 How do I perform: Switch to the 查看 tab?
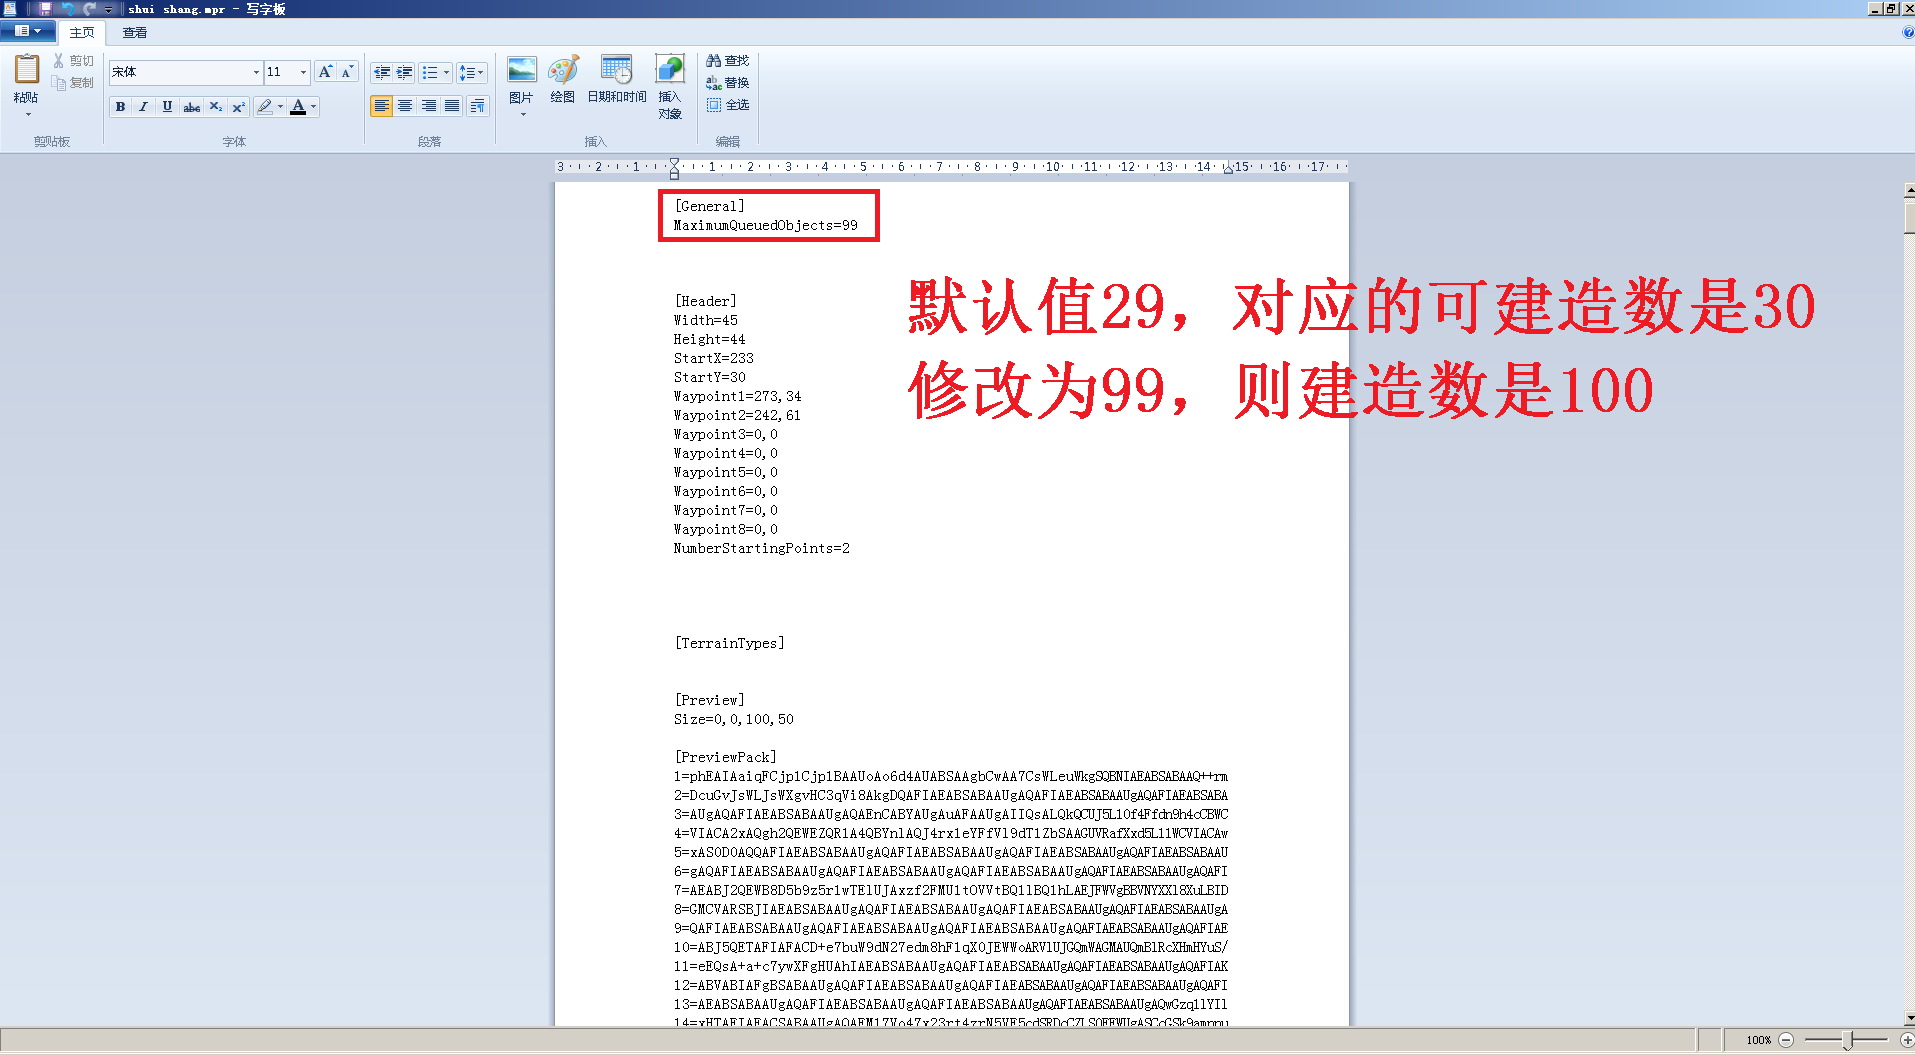click(134, 33)
